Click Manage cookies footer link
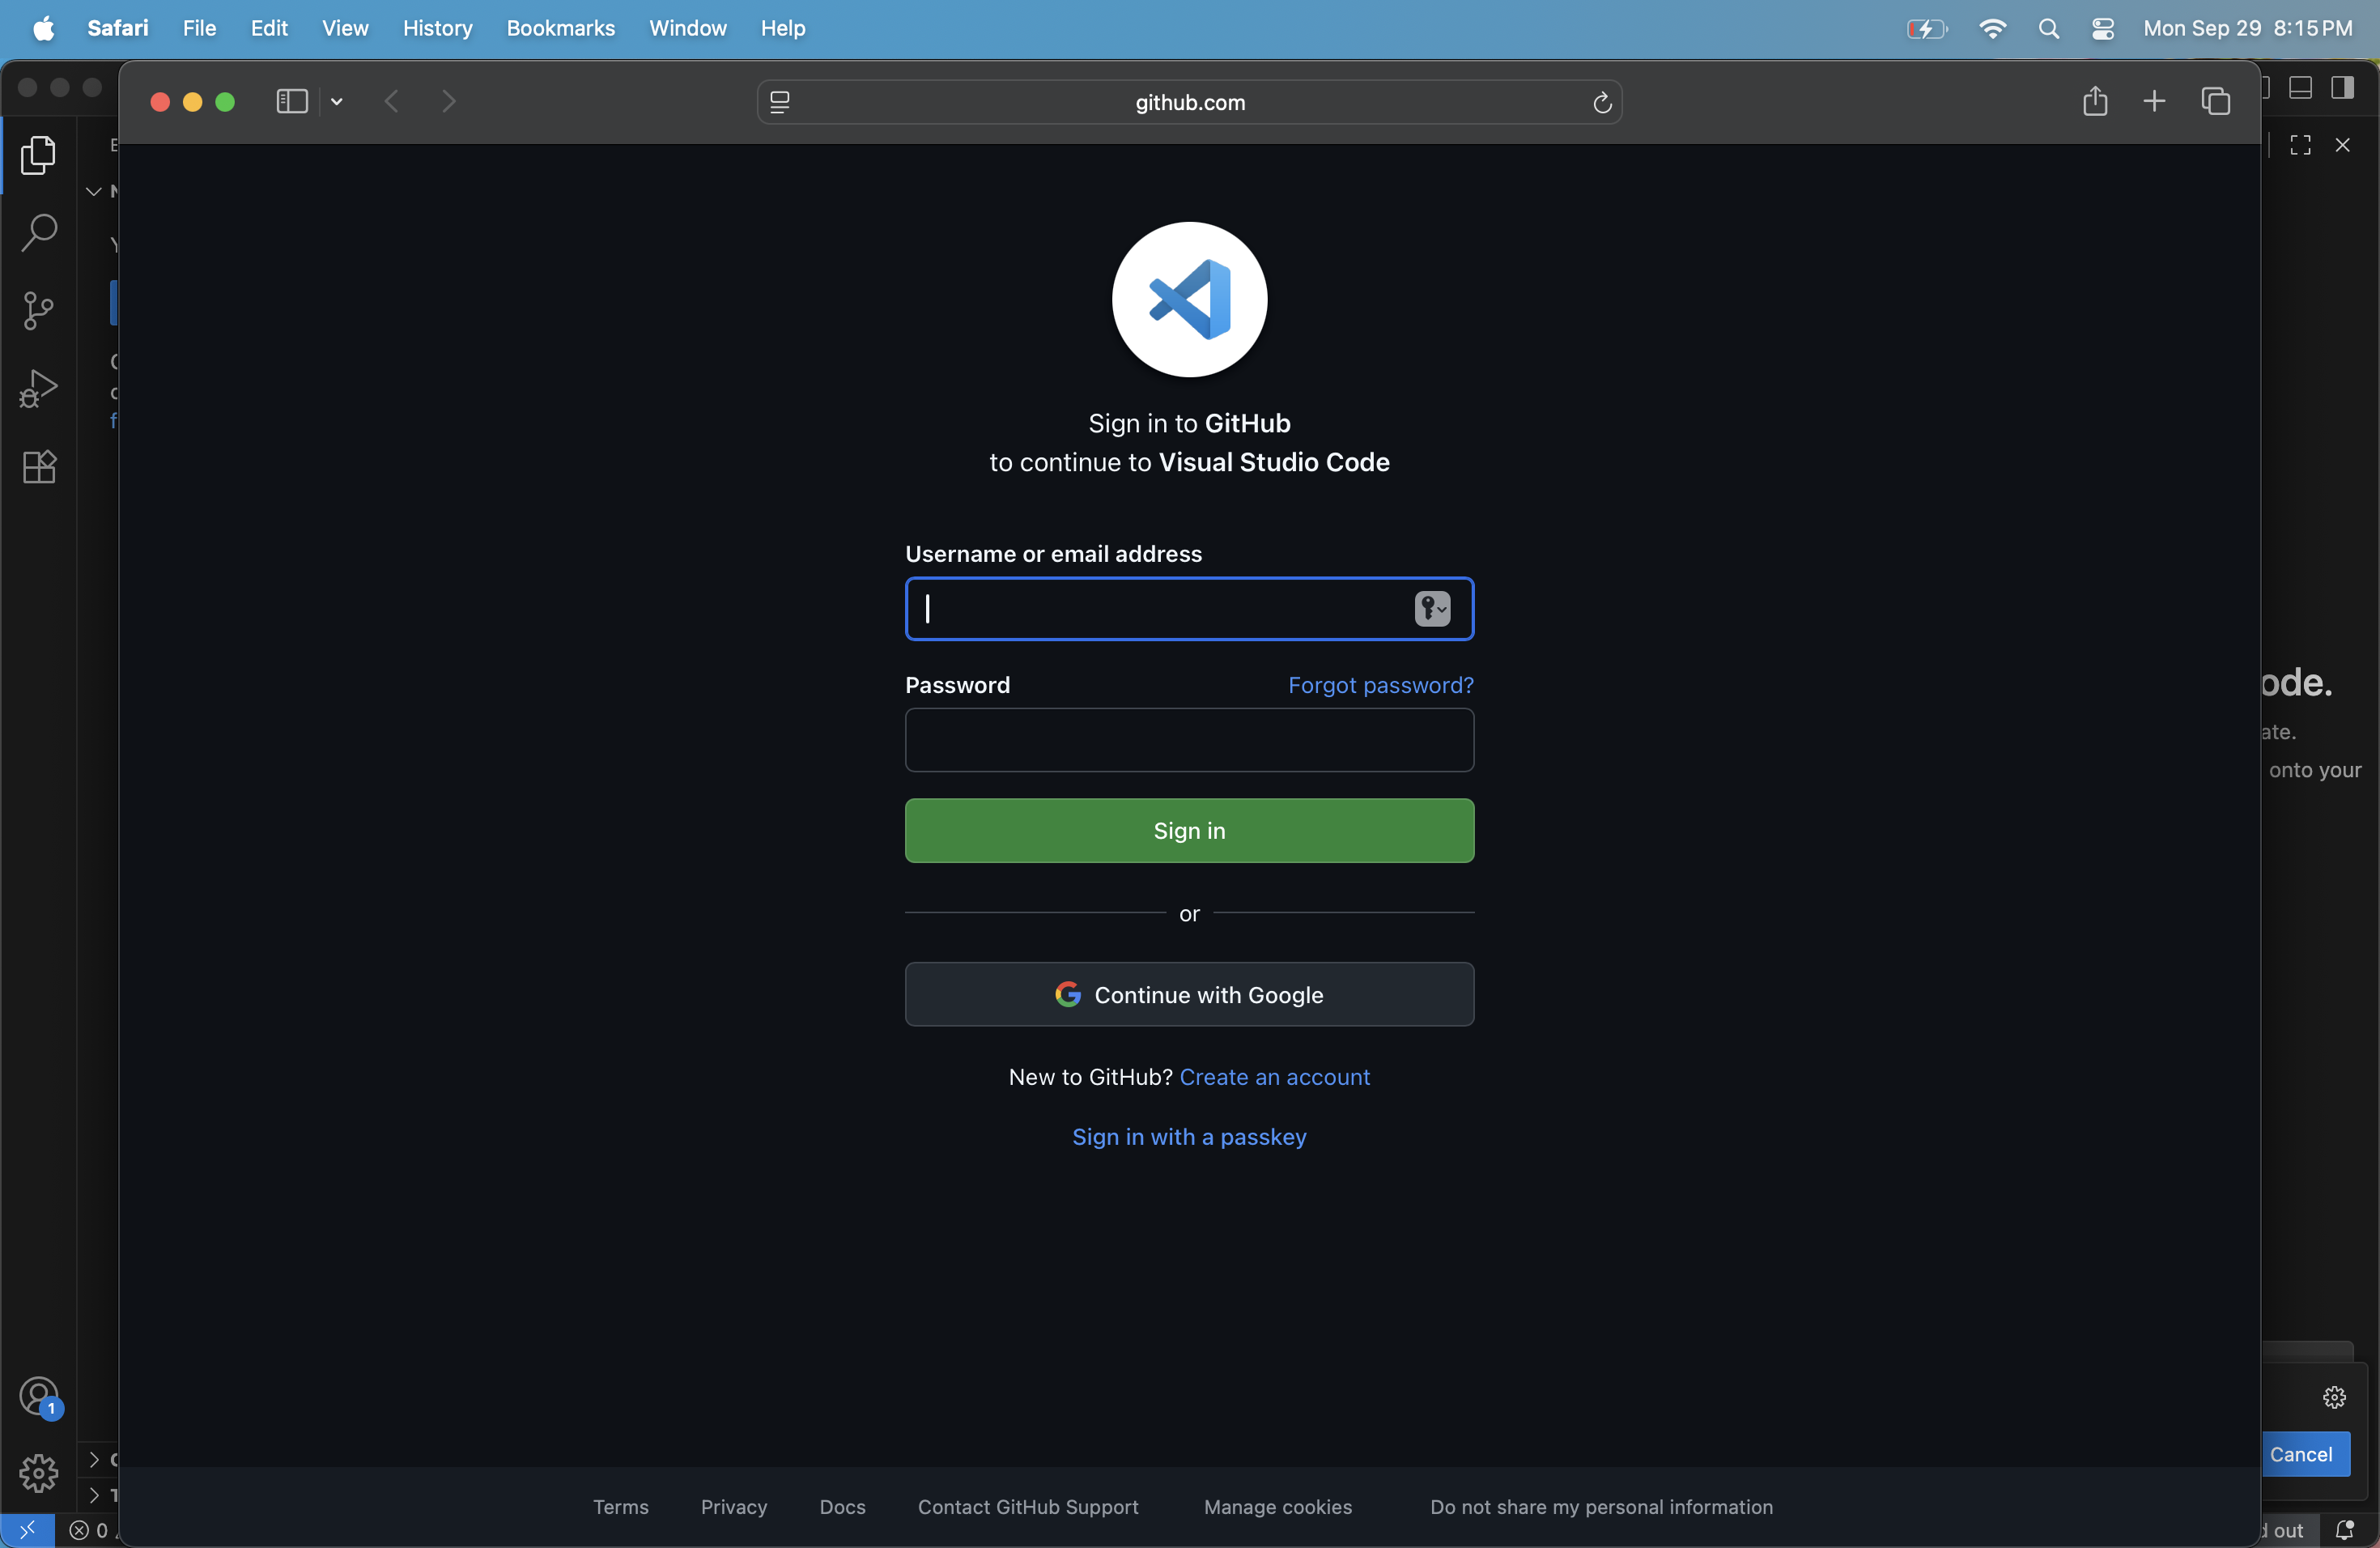 click(1278, 1507)
